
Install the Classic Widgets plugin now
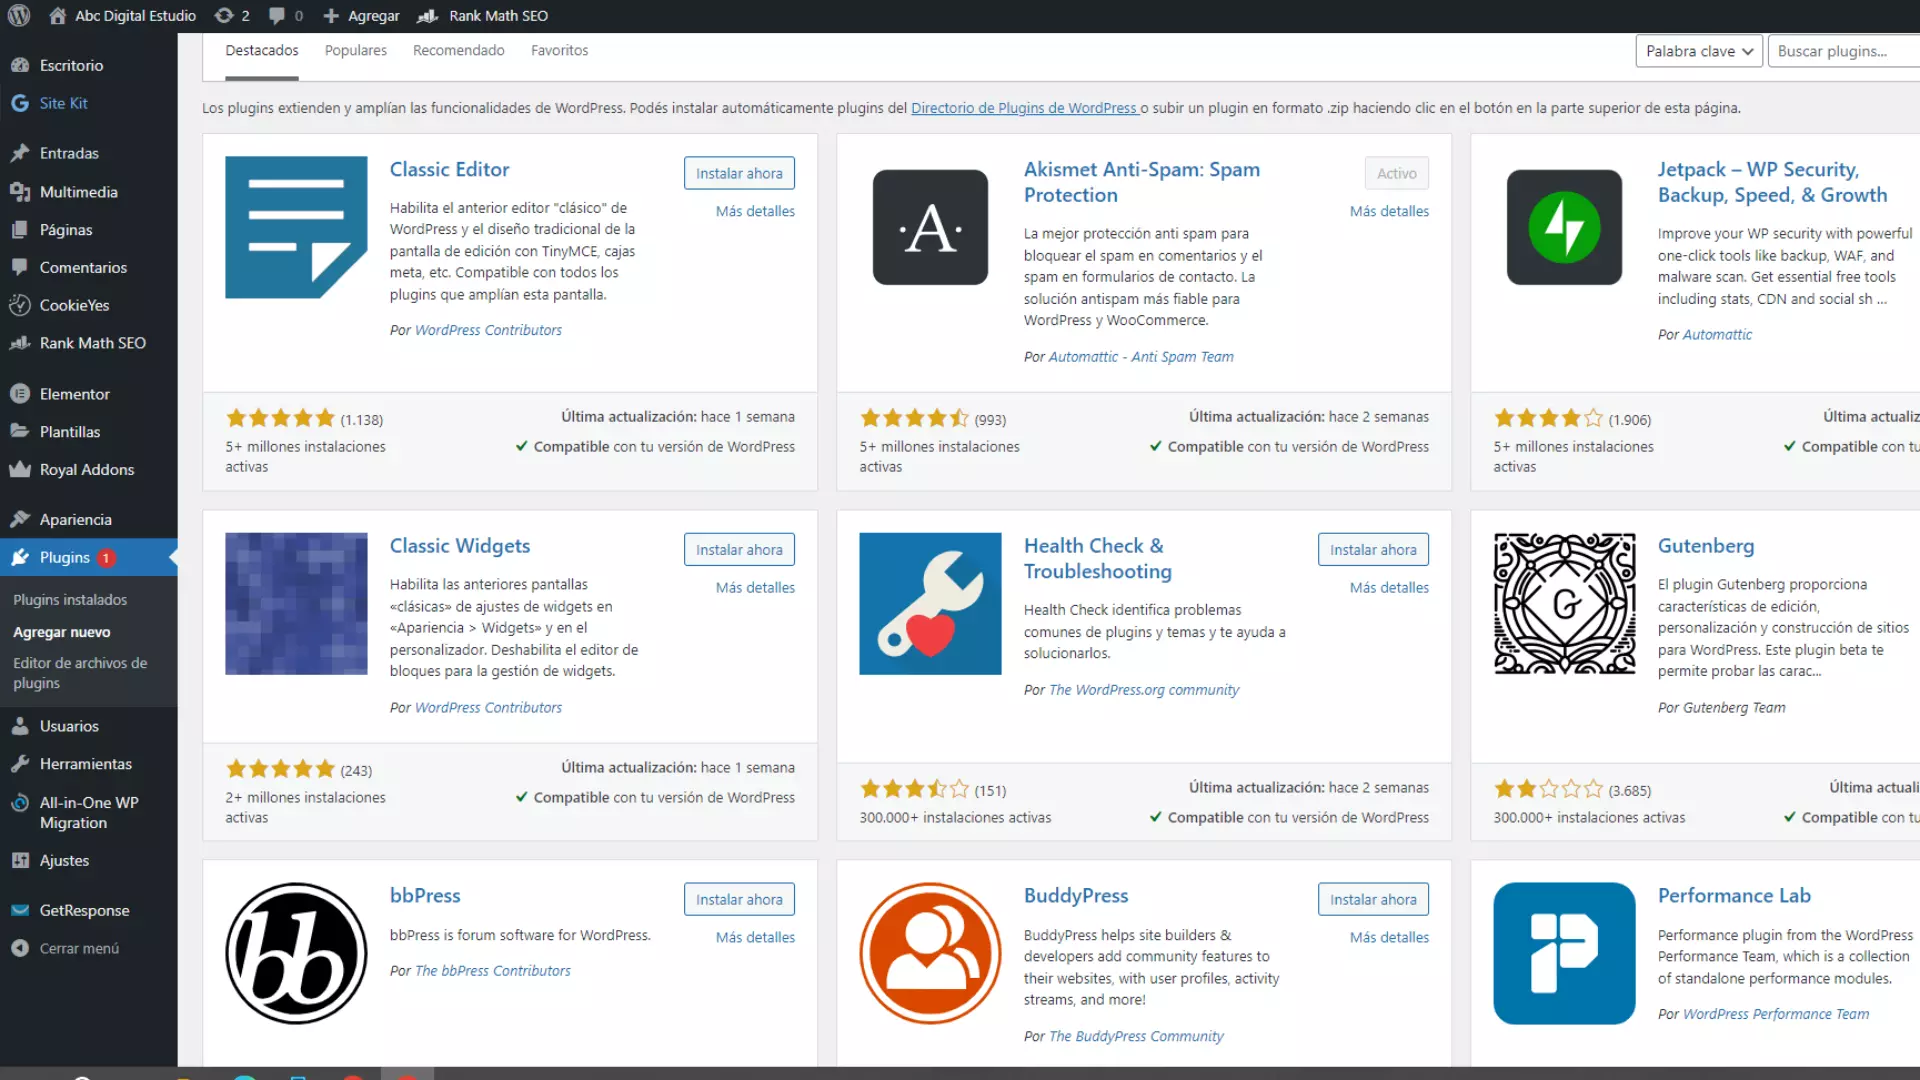739,550
